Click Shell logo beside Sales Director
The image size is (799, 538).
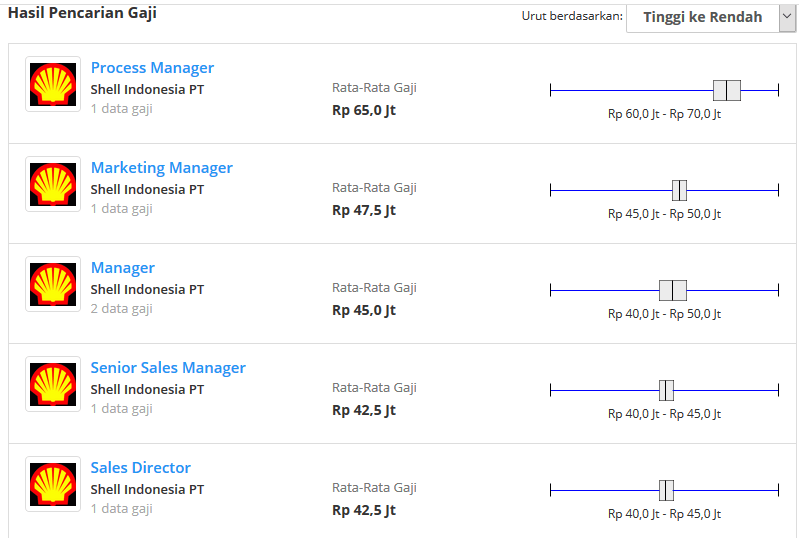click(x=53, y=484)
